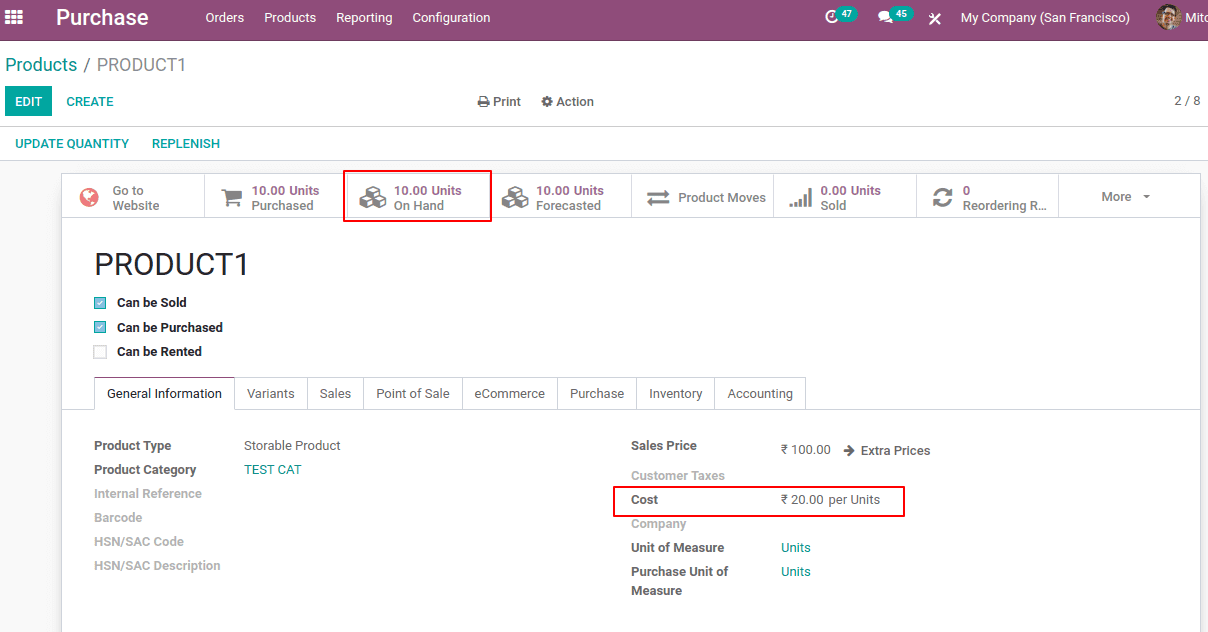Toggle the Can be Purchased checkbox

click(x=100, y=328)
